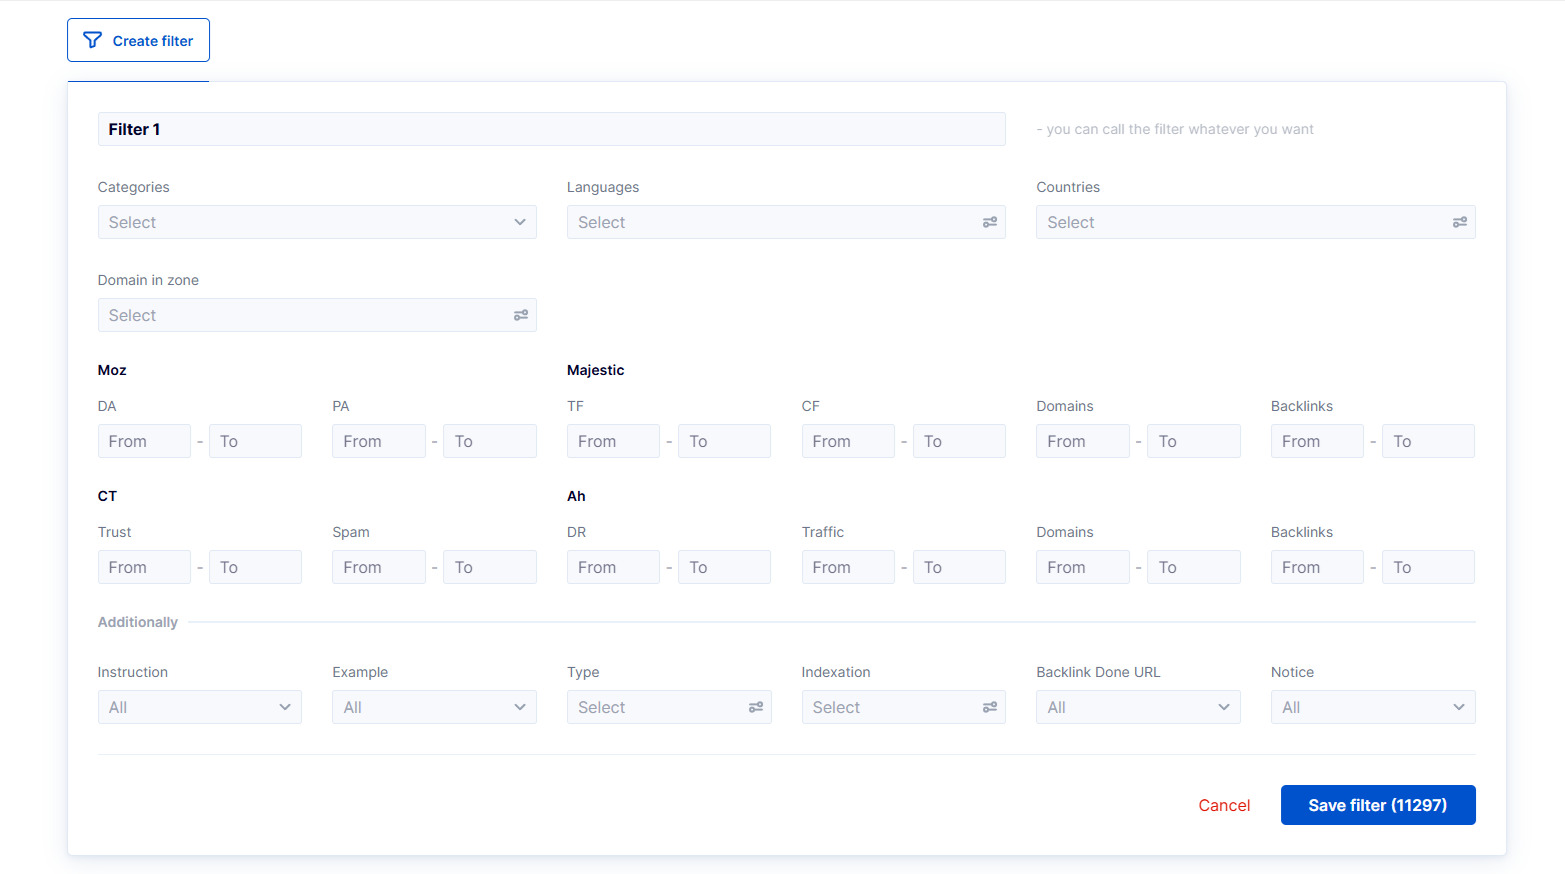
Task: Expand the Backlink Done URL dropdown
Action: pyautogui.click(x=1138, y=707)
